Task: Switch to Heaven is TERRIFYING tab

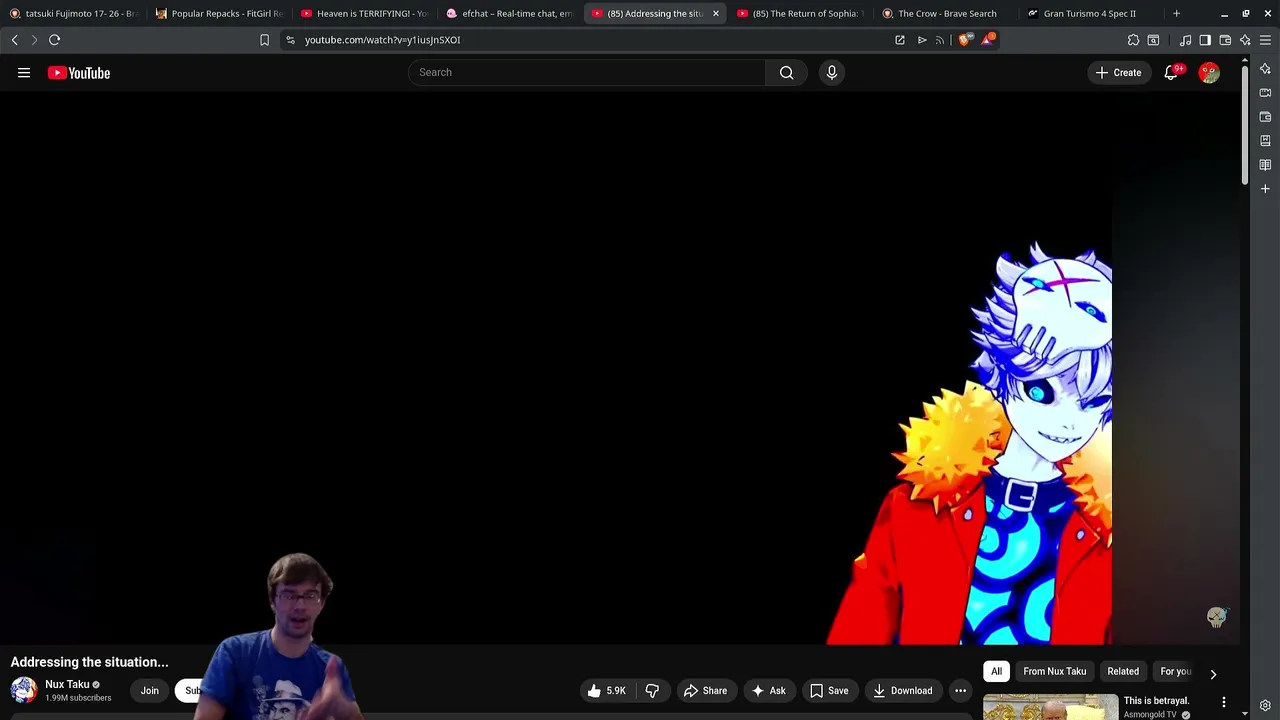Action: [x=365, y=13]
